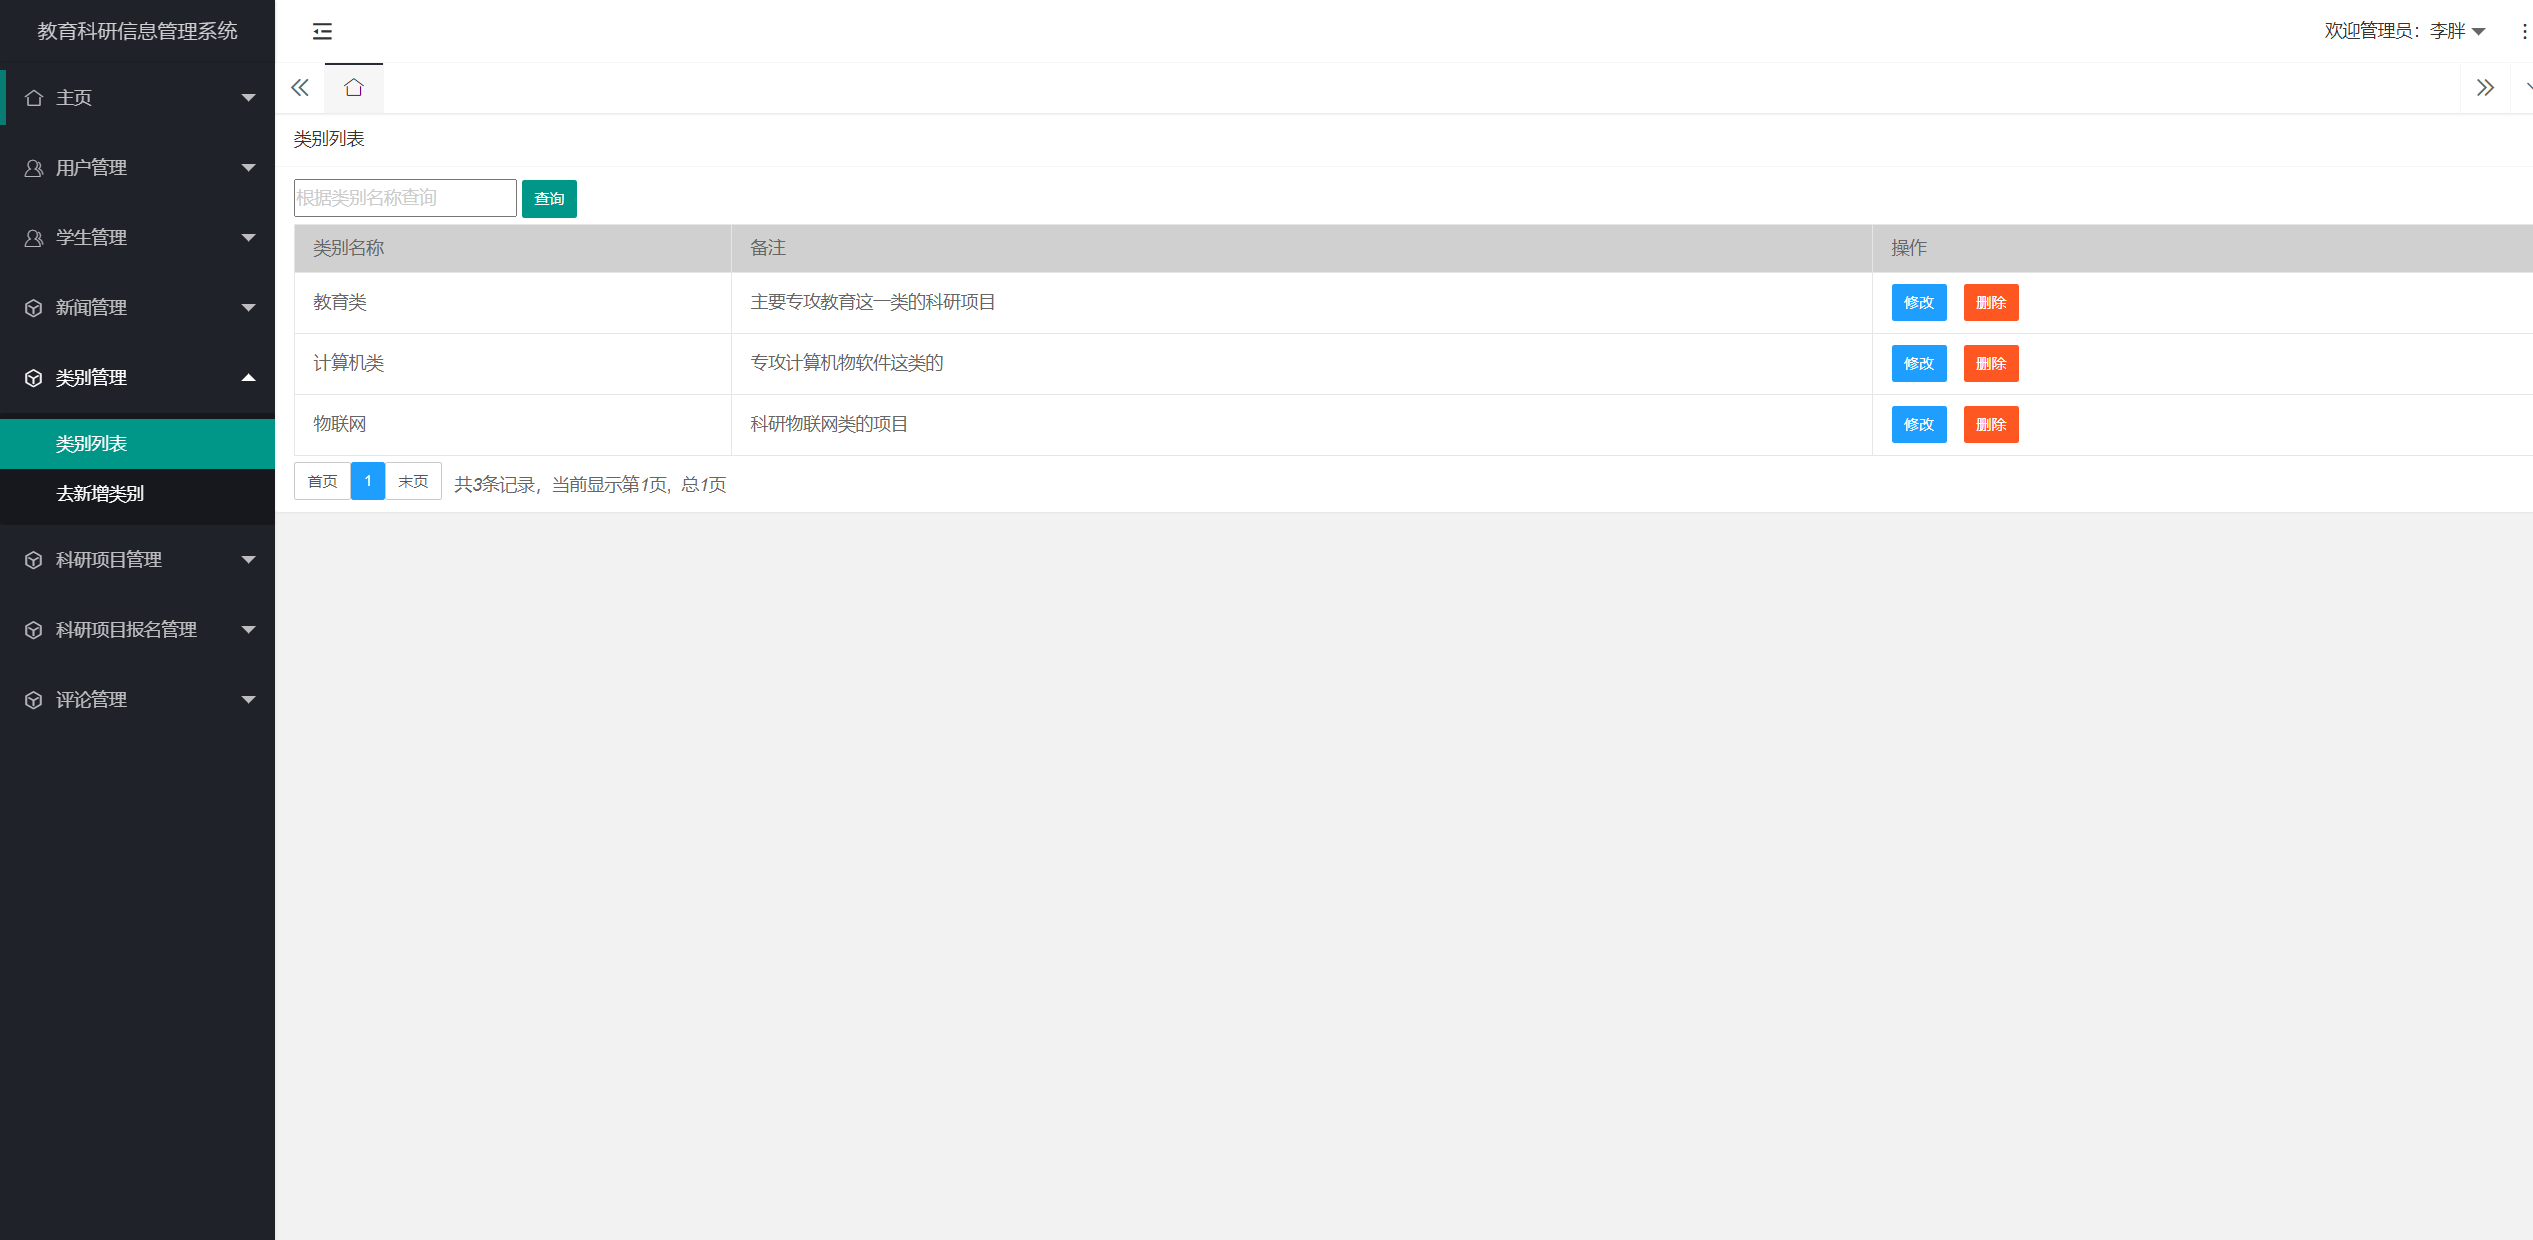Click the cube icon beside 新闻管理
This screenshot has height=1240, width=2533.
tap(34, 308)
